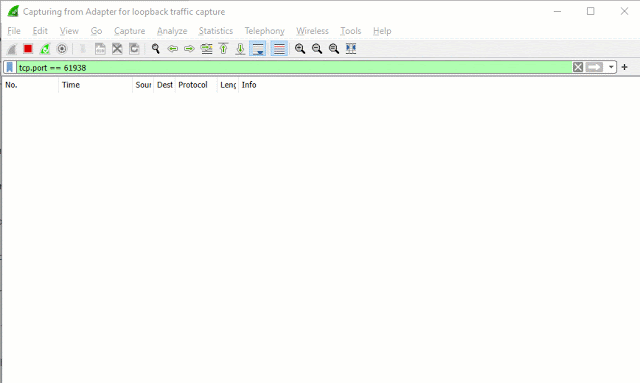This screenshot has width=640, height=383.
Task: Expand display filter history dropdown arrow
Action: click(611, 67)
